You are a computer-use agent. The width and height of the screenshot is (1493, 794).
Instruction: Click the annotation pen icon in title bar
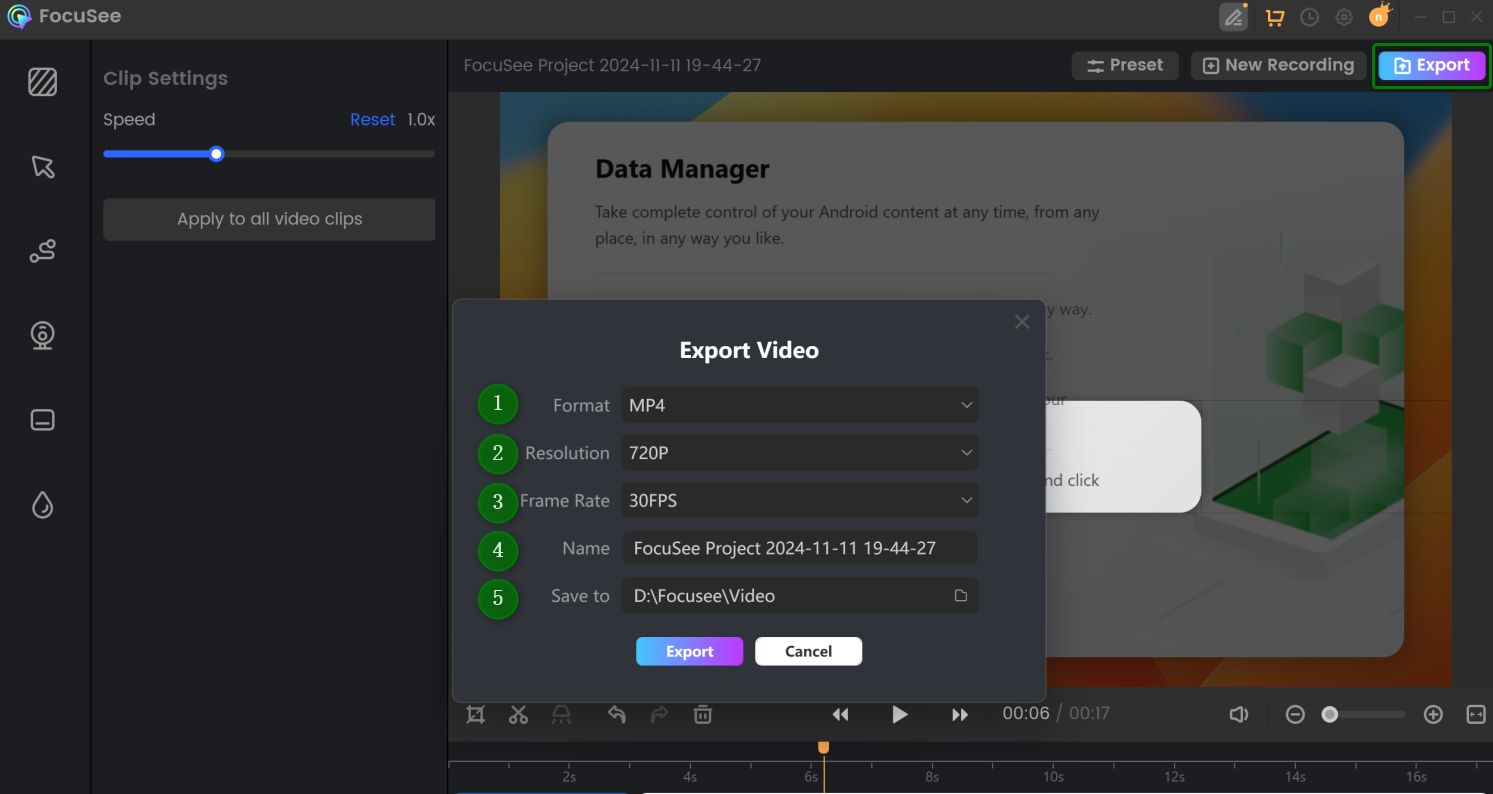click(1233, 17)
